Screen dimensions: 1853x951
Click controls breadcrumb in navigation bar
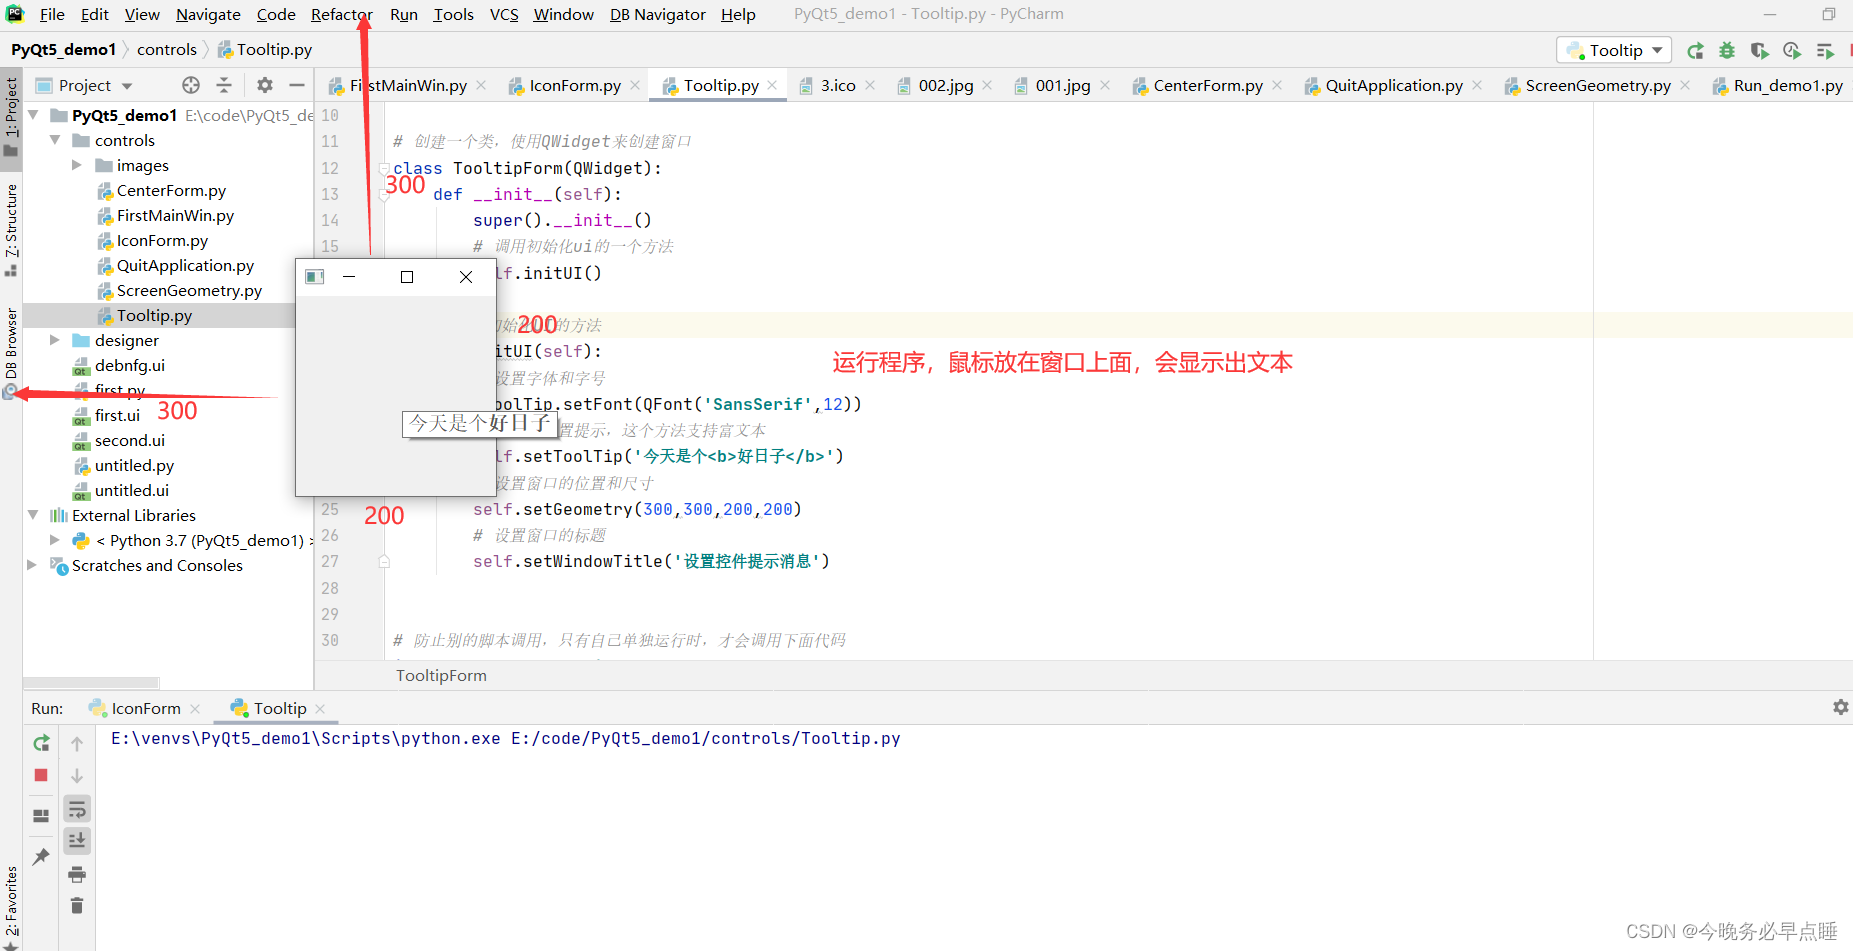(x=167, y=49)
